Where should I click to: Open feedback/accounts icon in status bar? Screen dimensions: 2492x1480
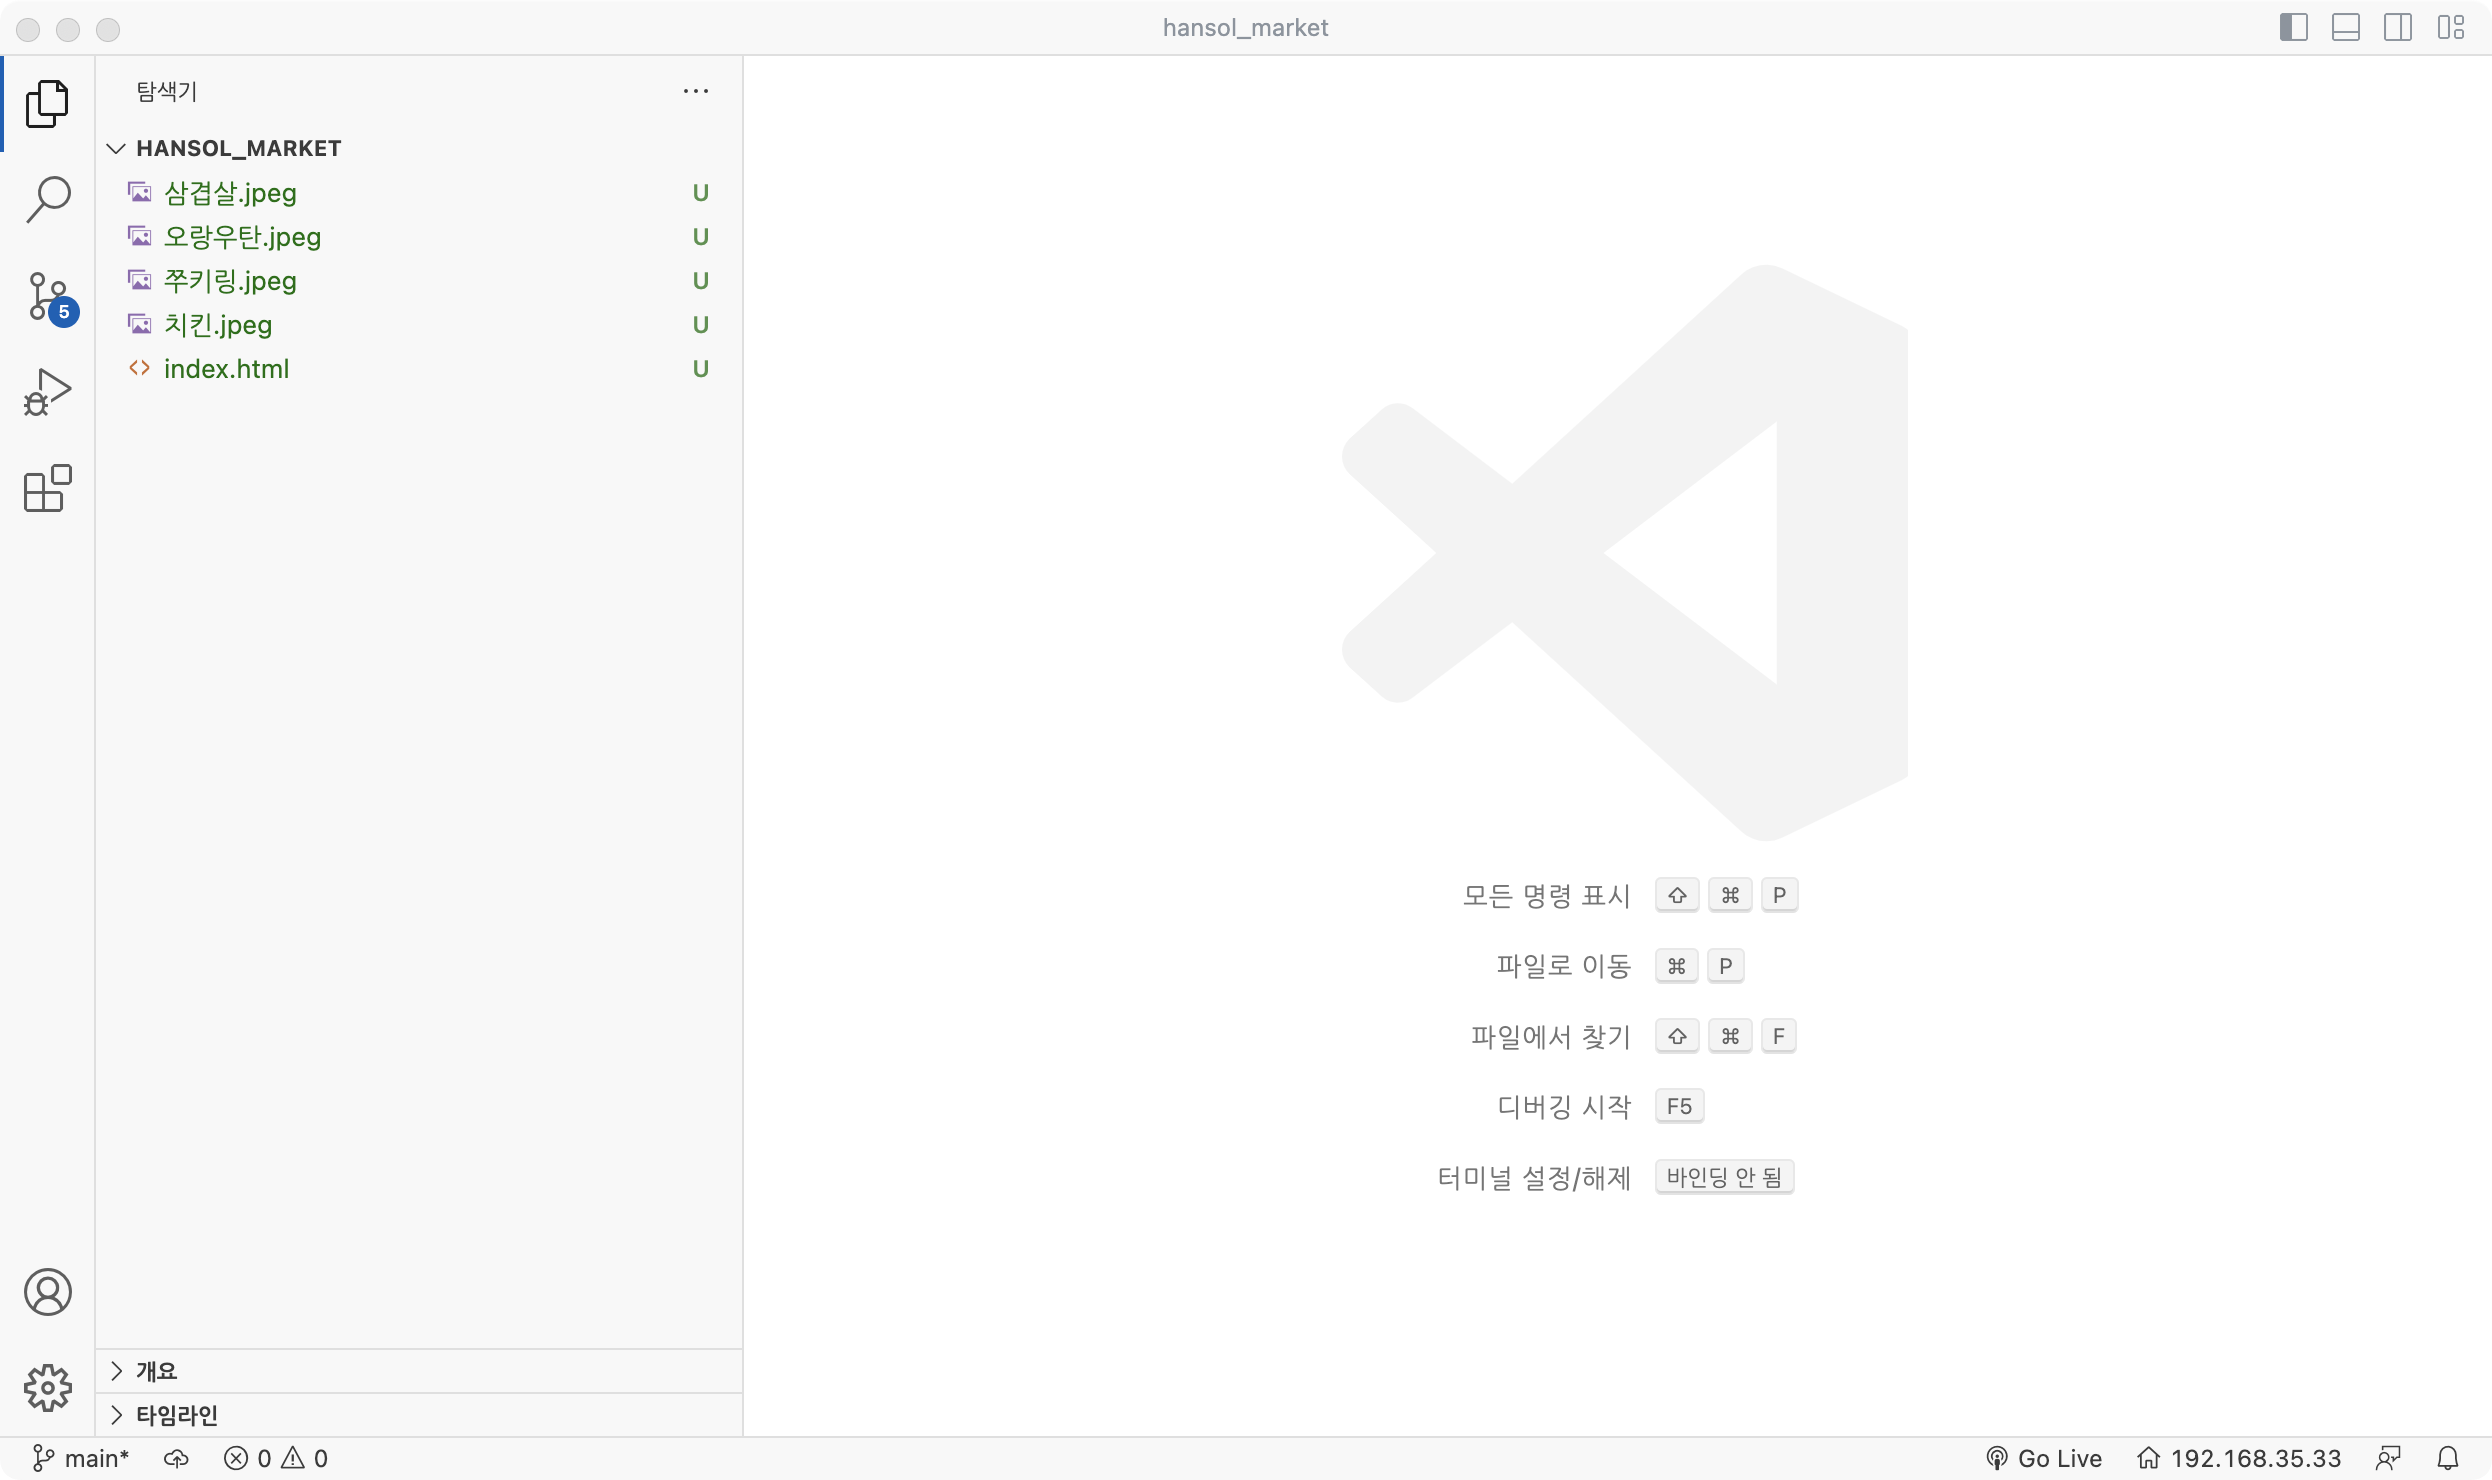point(2388,1458)
